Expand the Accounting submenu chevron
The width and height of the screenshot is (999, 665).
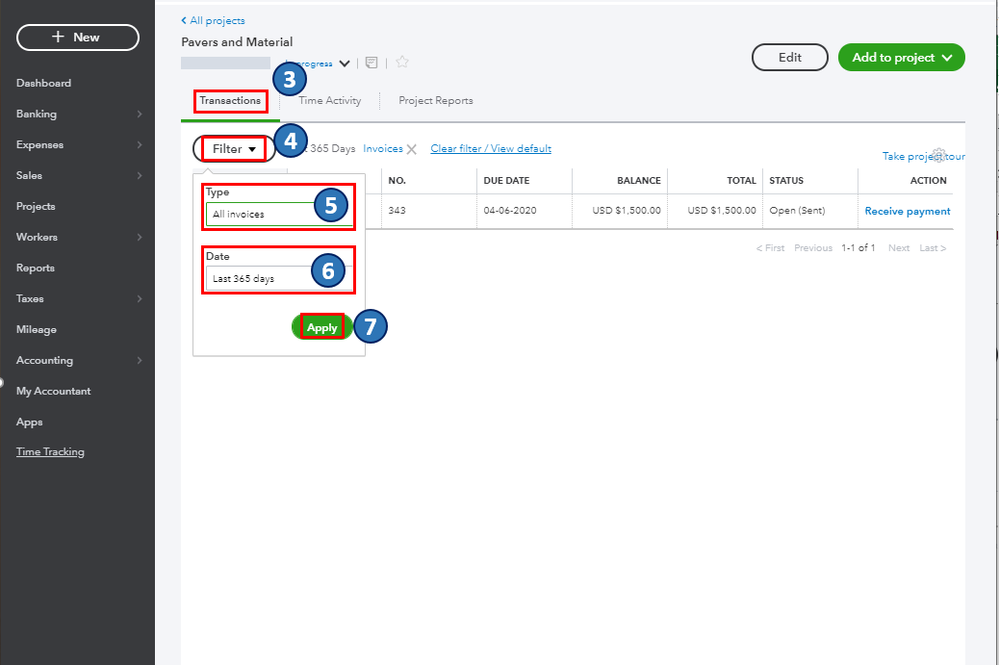[x=139, y=361]
